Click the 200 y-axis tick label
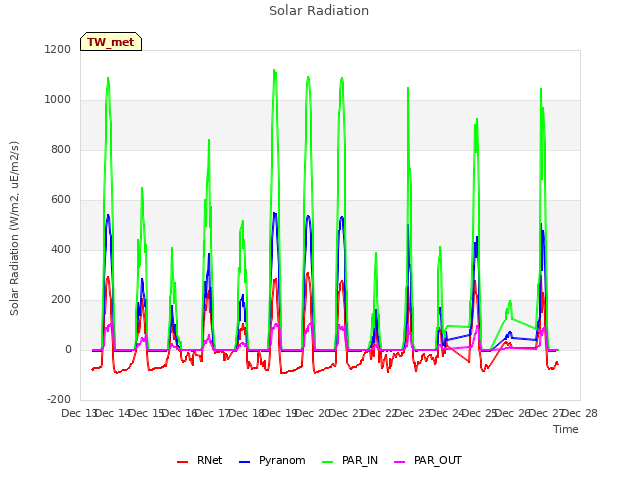 pyautogui.click(x=61, y=300)
